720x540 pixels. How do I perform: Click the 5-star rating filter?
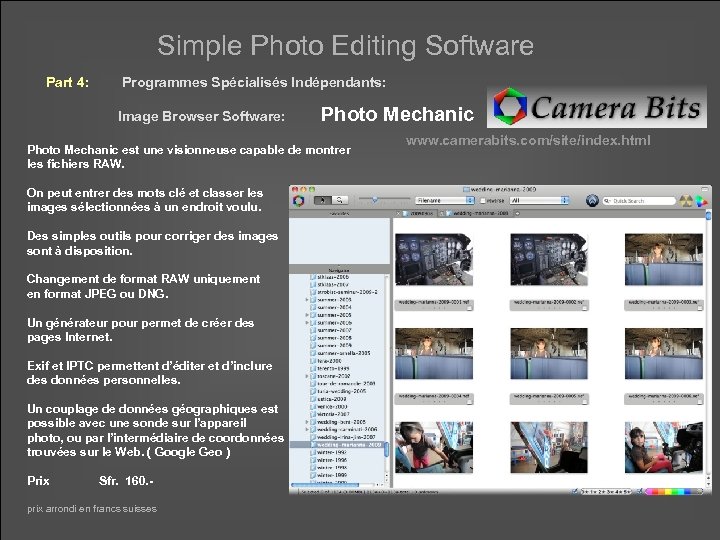coord(629,491)
